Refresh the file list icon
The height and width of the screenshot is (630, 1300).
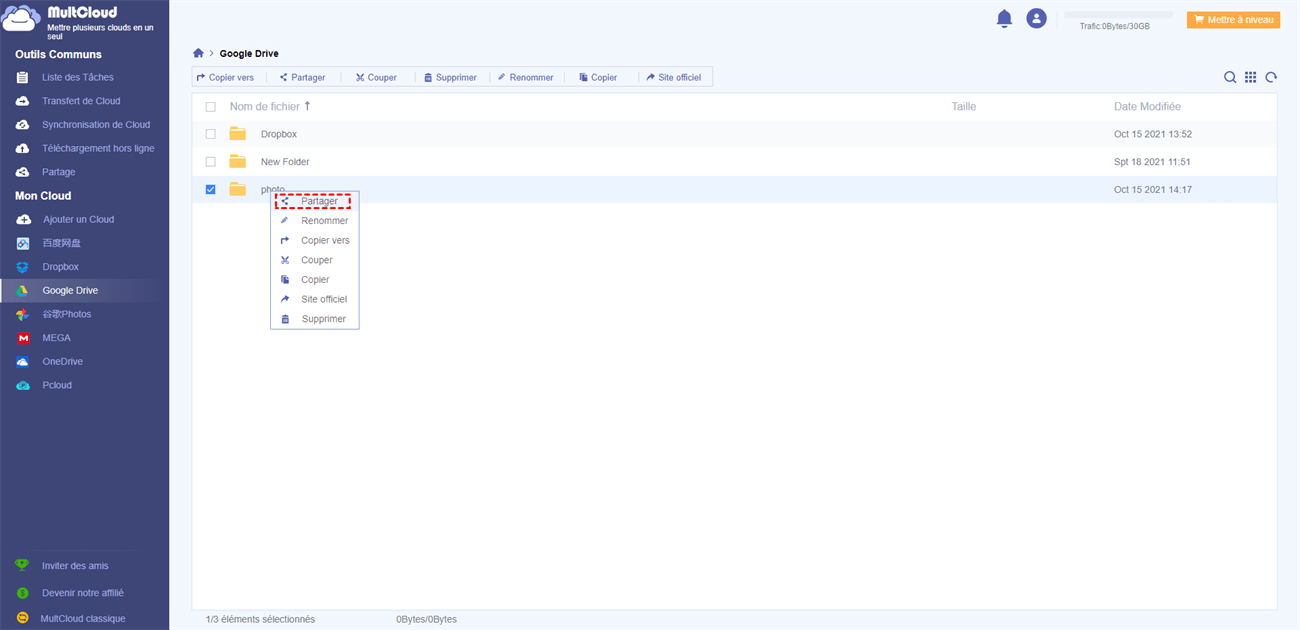(x=1272, y=77)
